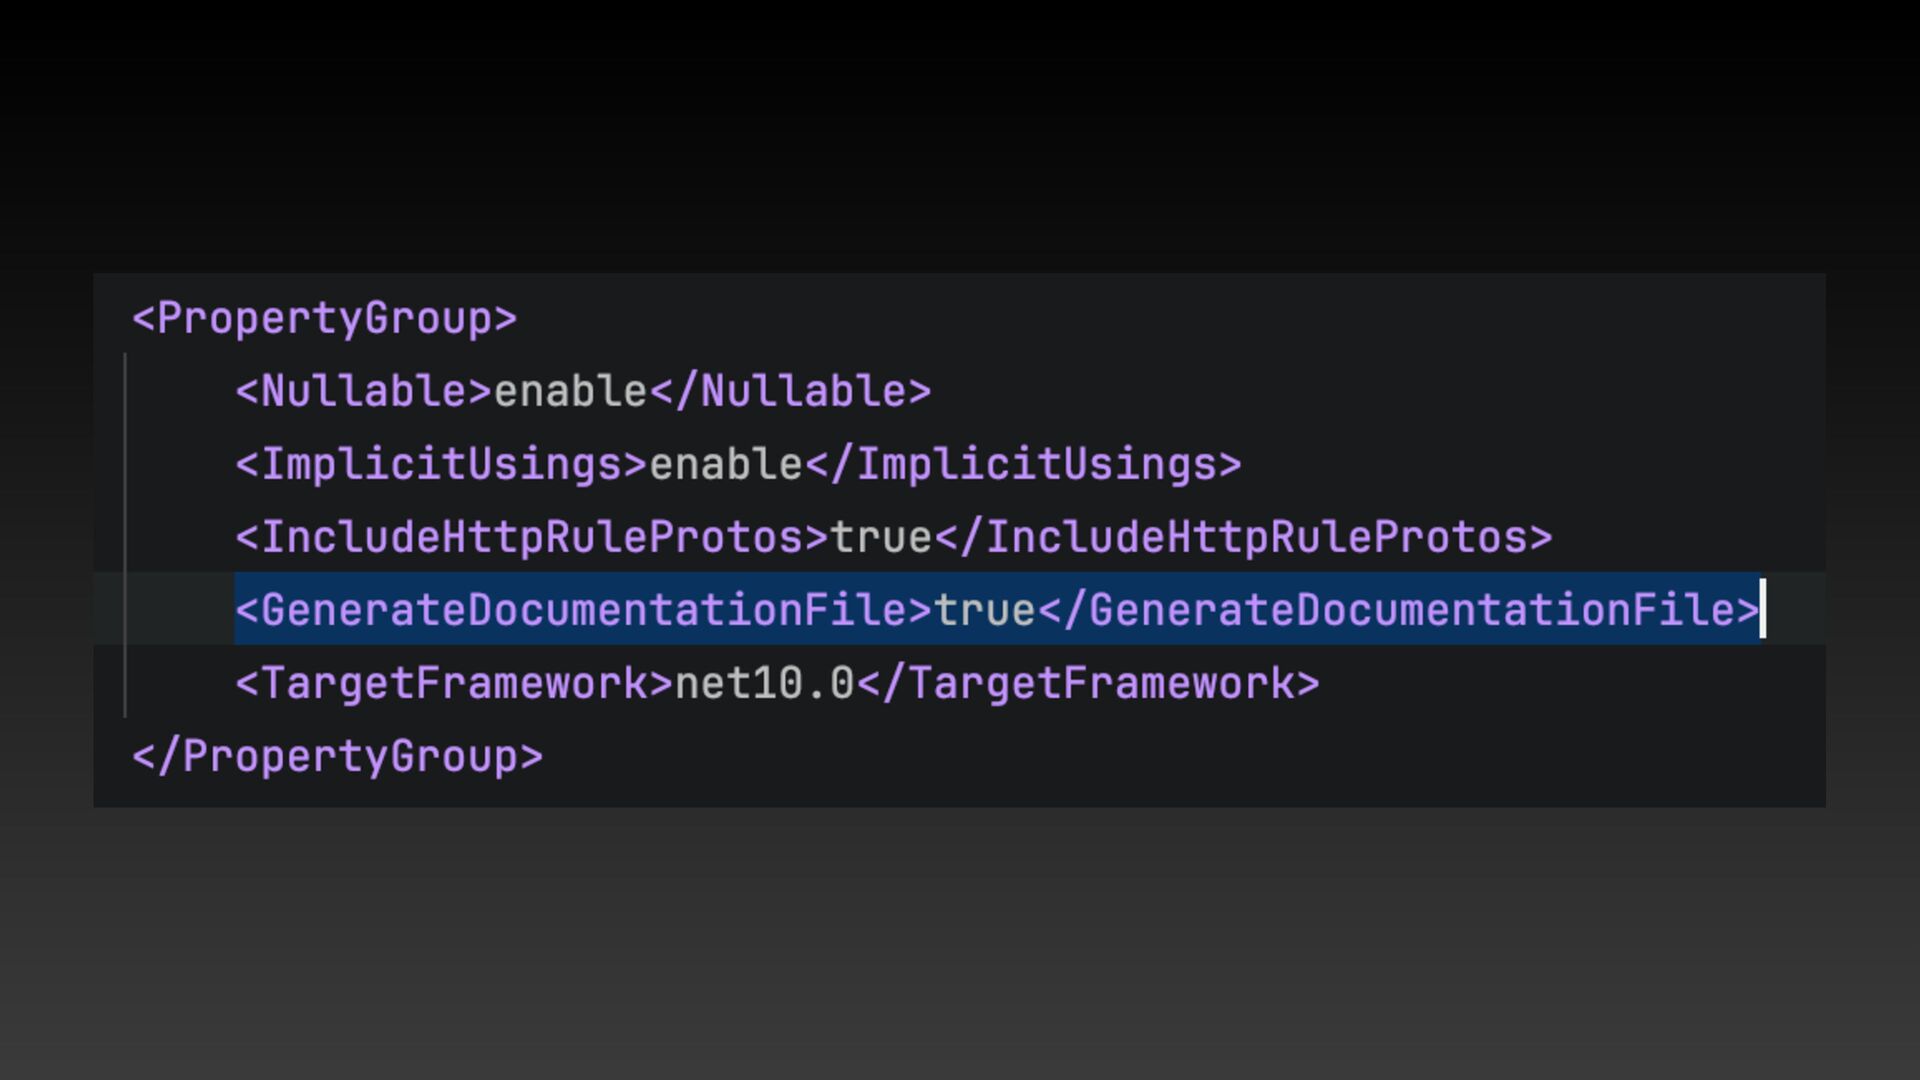Click the true value in IncludeHttpRuleProtos
This screenshot has height=1080, width=1920.
click(881, 538)
